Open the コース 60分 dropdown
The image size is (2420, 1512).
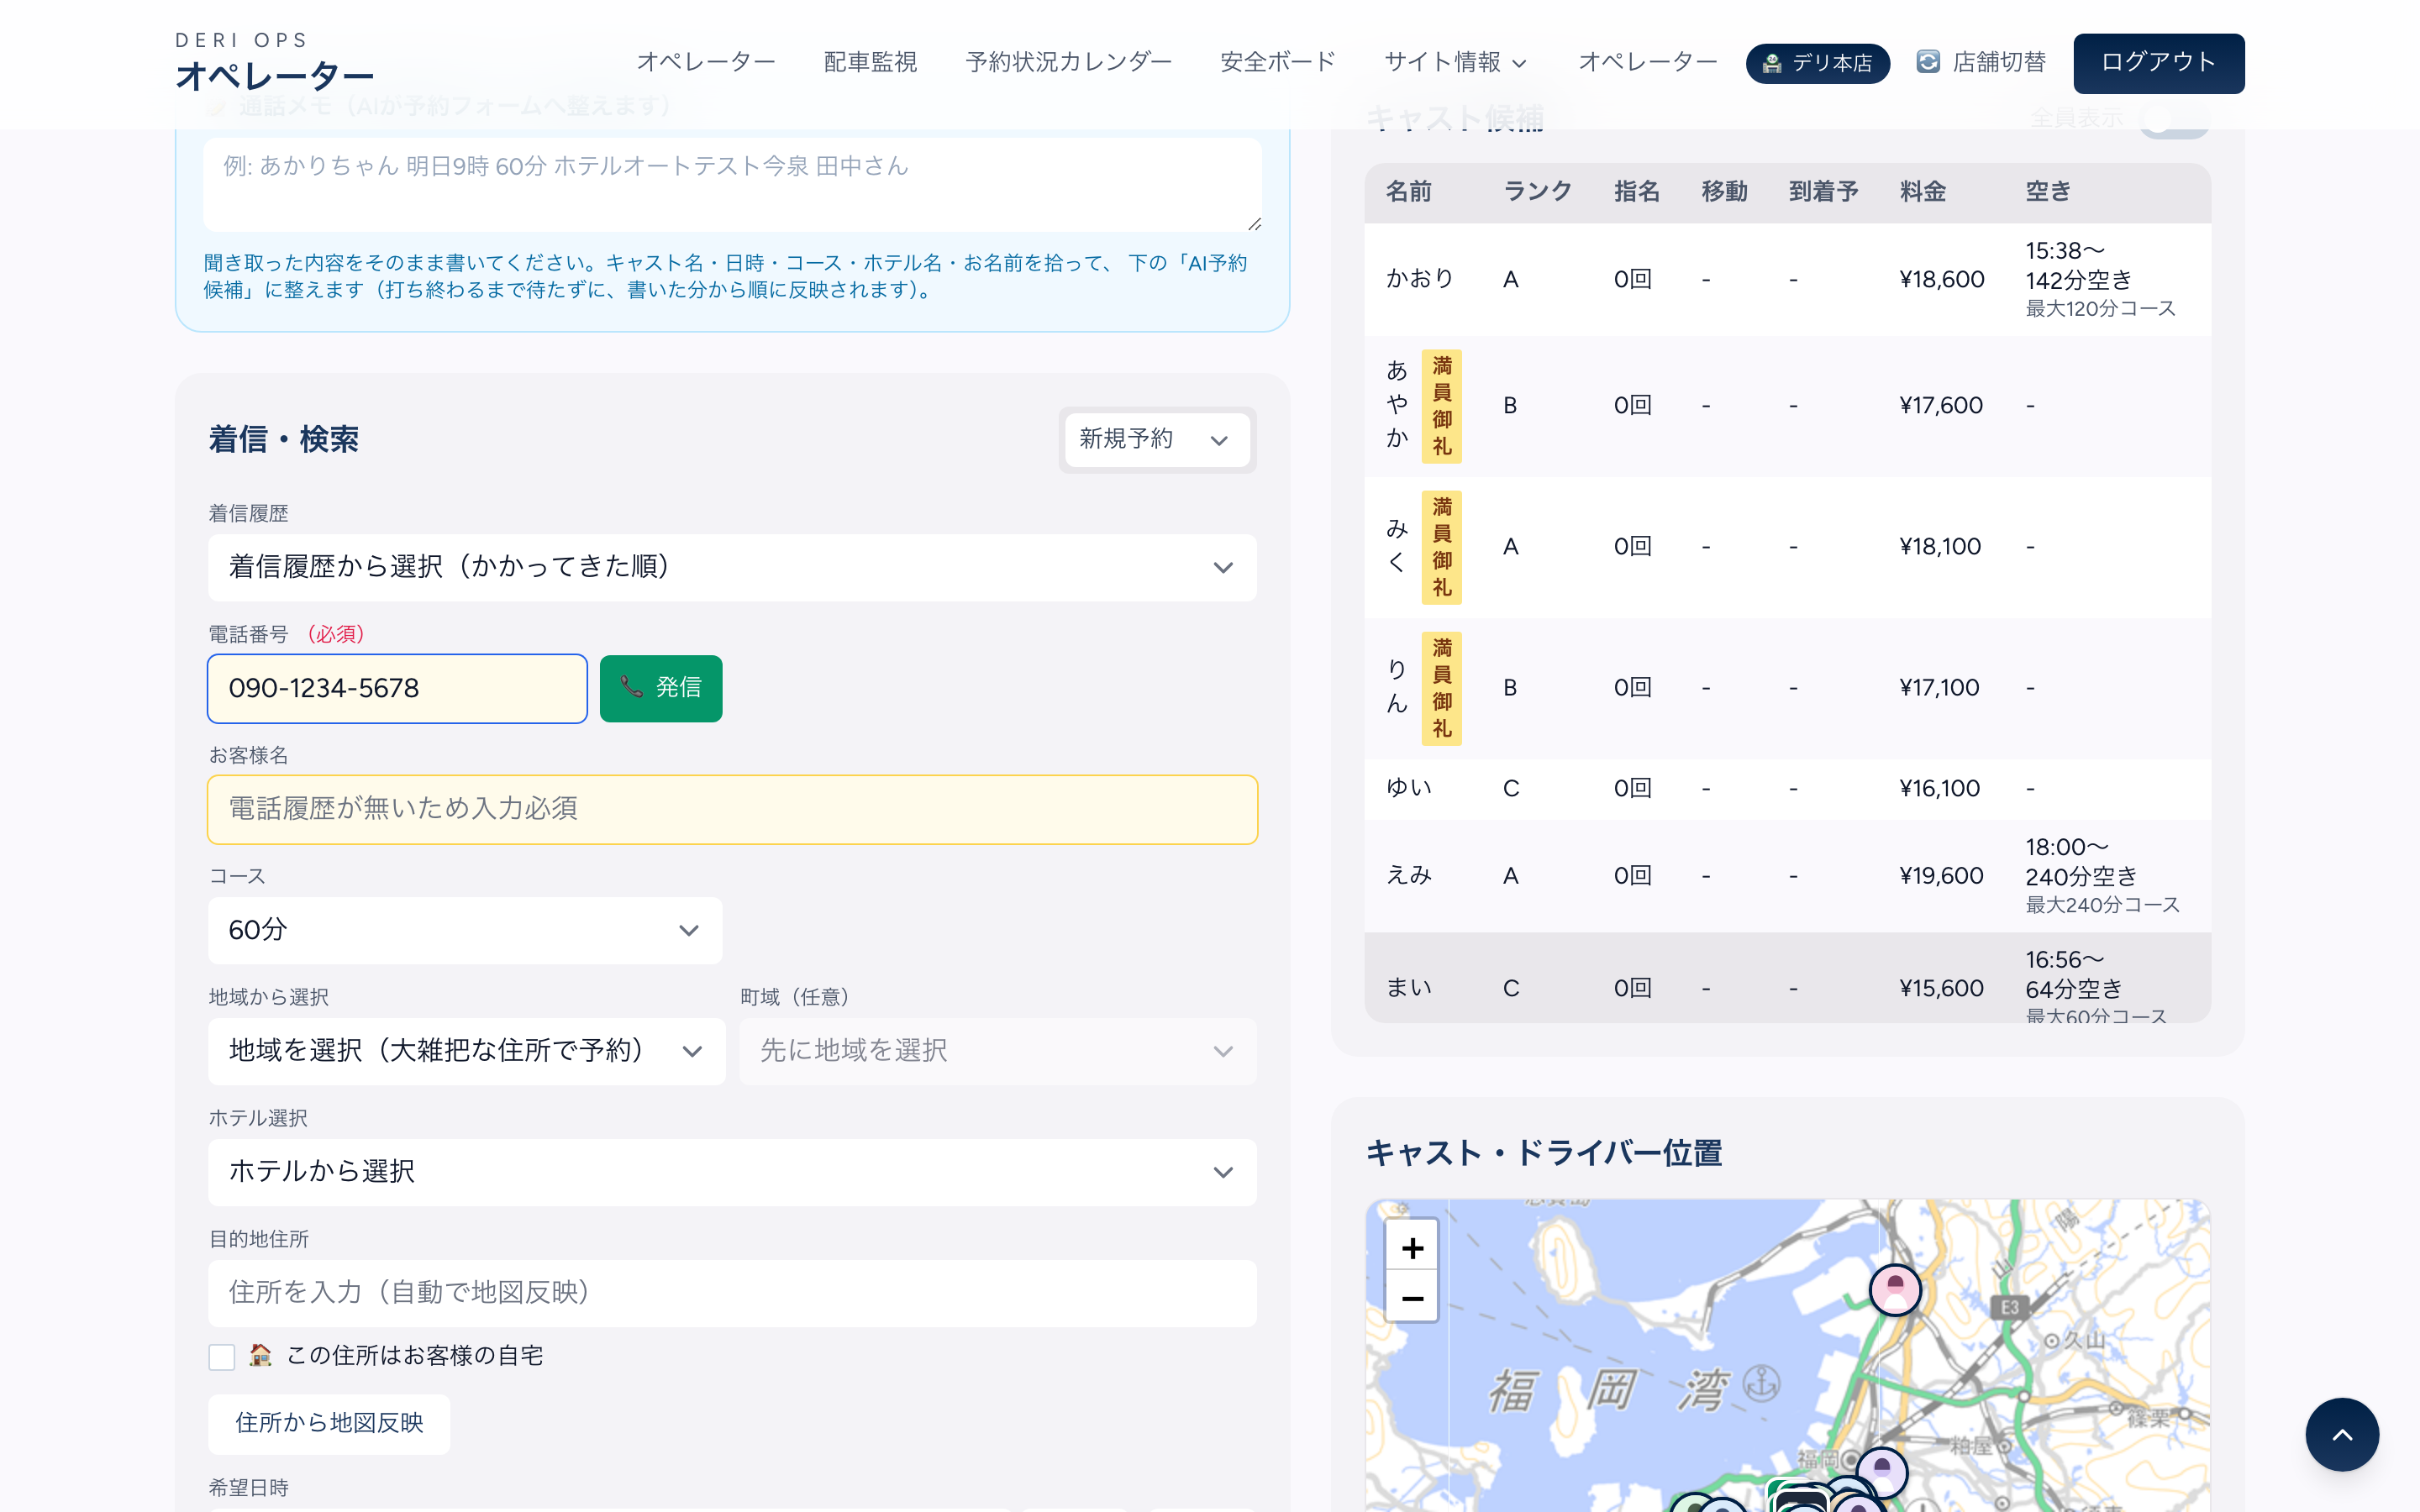[x=465, y=930]
